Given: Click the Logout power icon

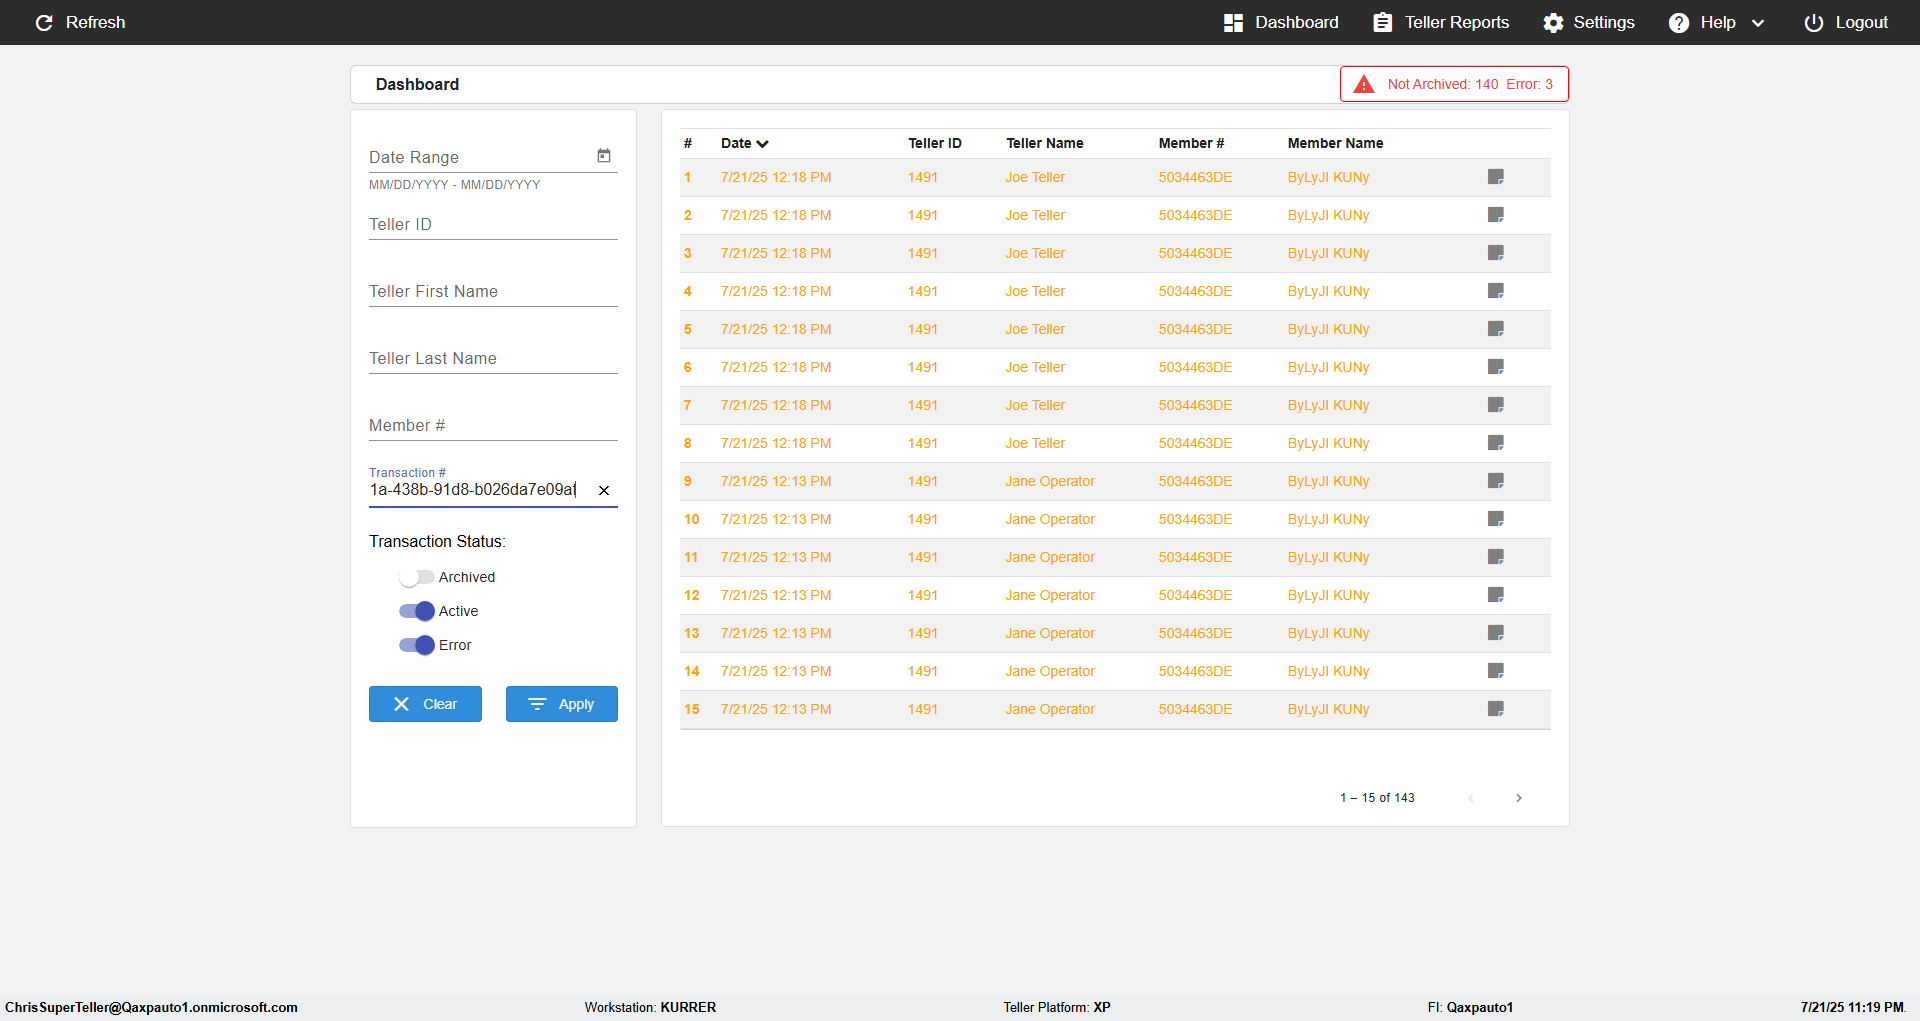Looking at the screenshot, I should coord(1813,23).
